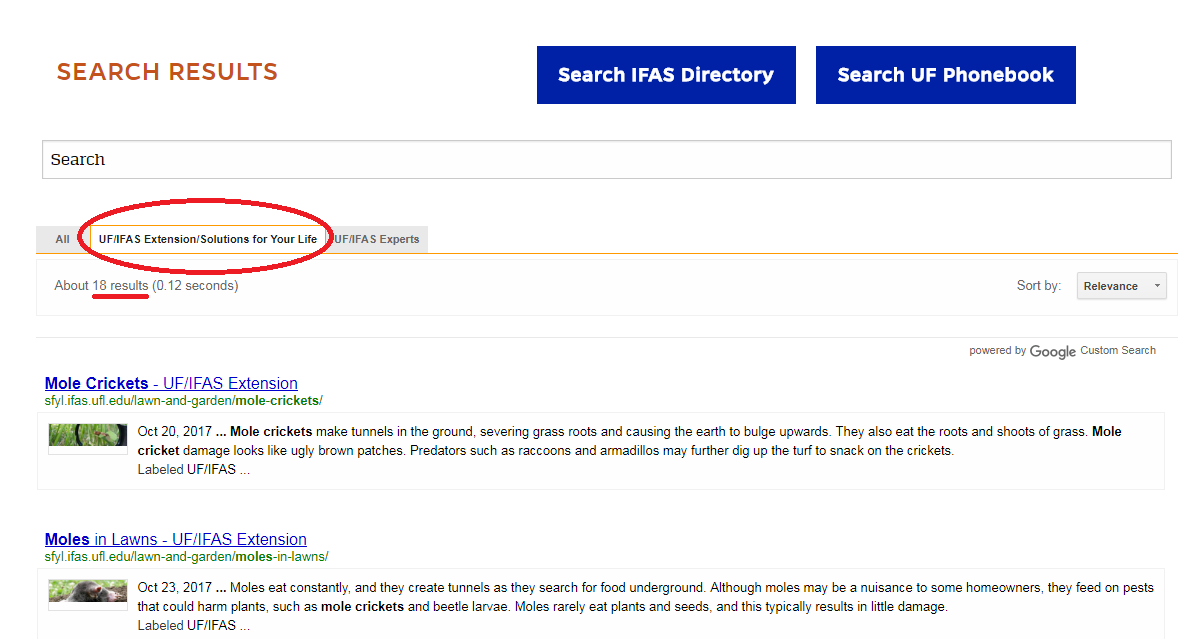This screenshot has width=1200, height=639.
Task: Switch to the UF/IFAS Experts tab
Action: 377,239
